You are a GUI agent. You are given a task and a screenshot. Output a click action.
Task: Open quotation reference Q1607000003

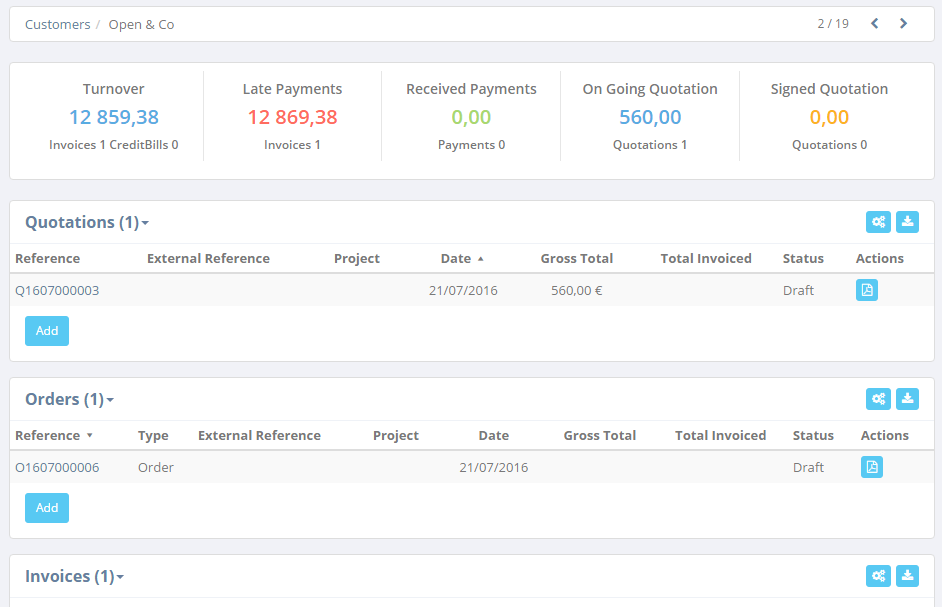57,290
